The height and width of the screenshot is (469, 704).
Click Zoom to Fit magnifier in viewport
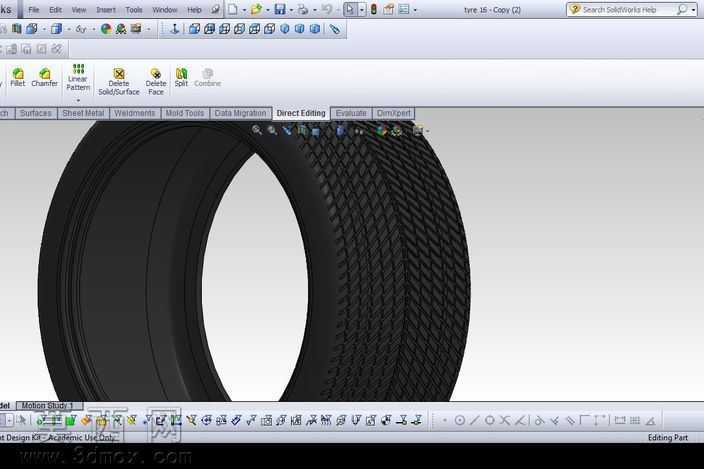click(x=257, y=130)
